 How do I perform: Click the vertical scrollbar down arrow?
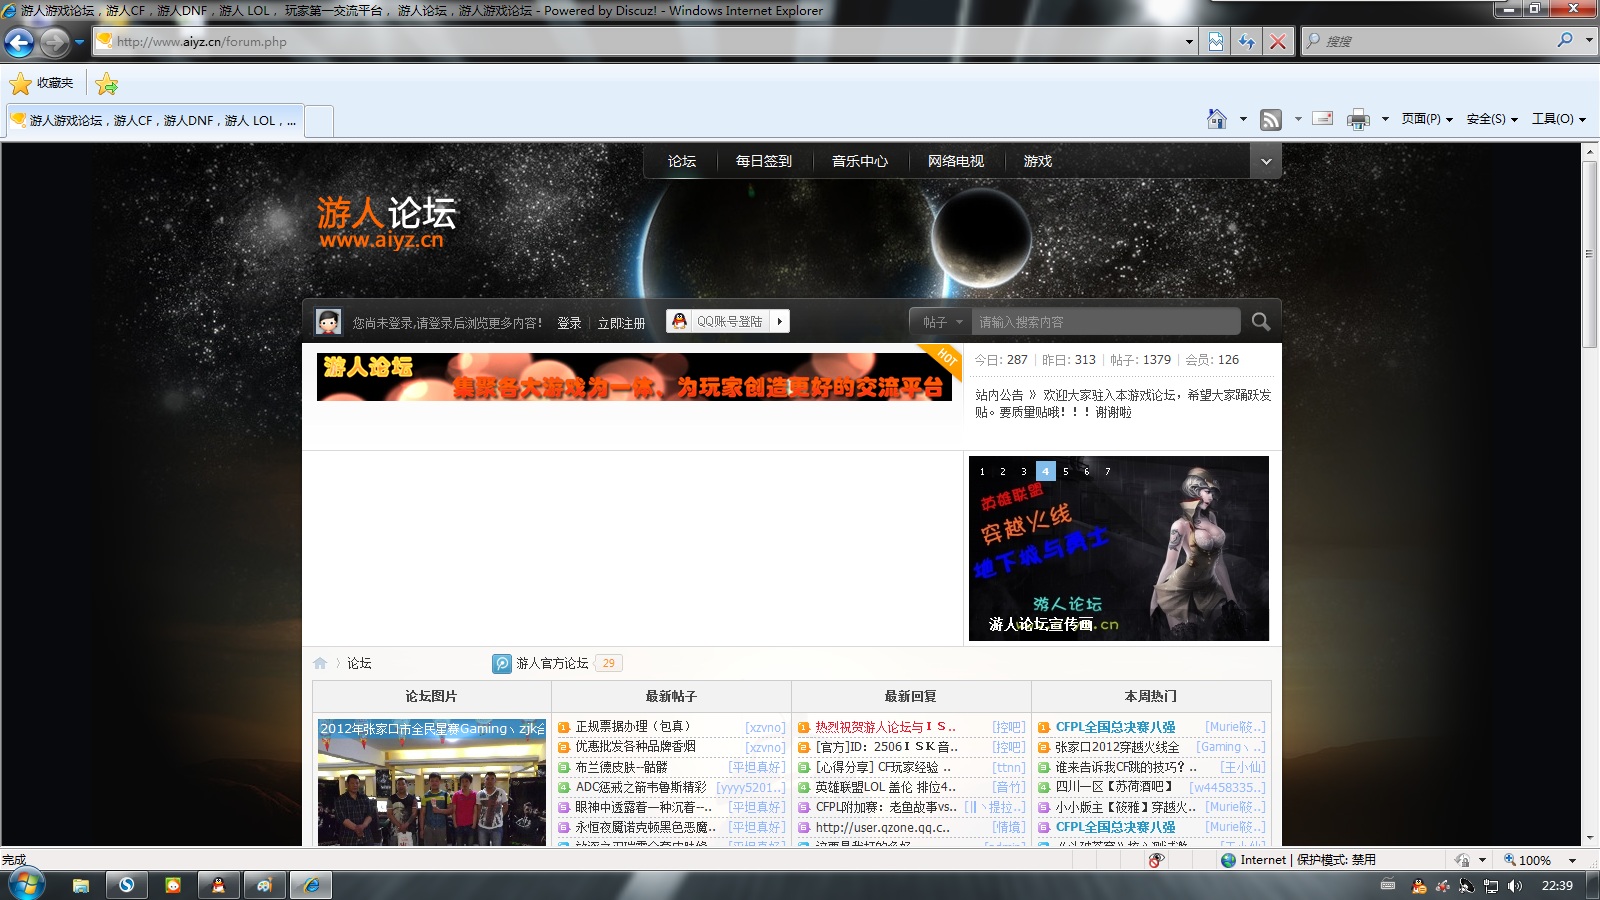pos(1589,838)
